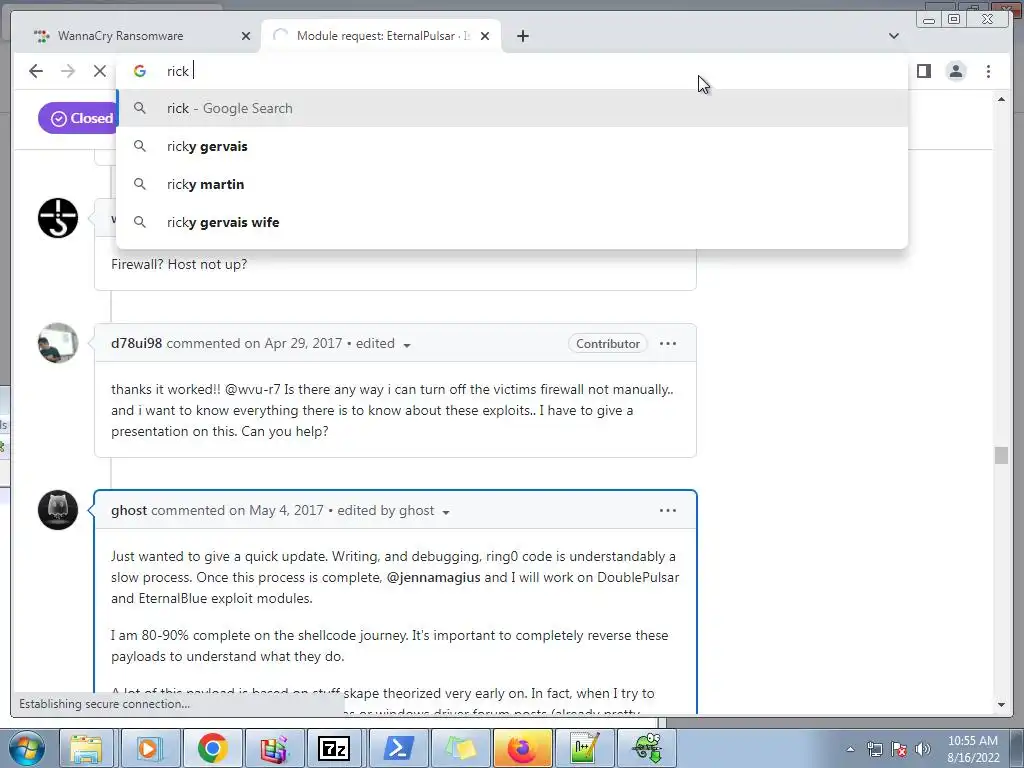Close the Module request: EternalPulsar tab
This screenshot has height=768, width=1024.
(485, 36)
